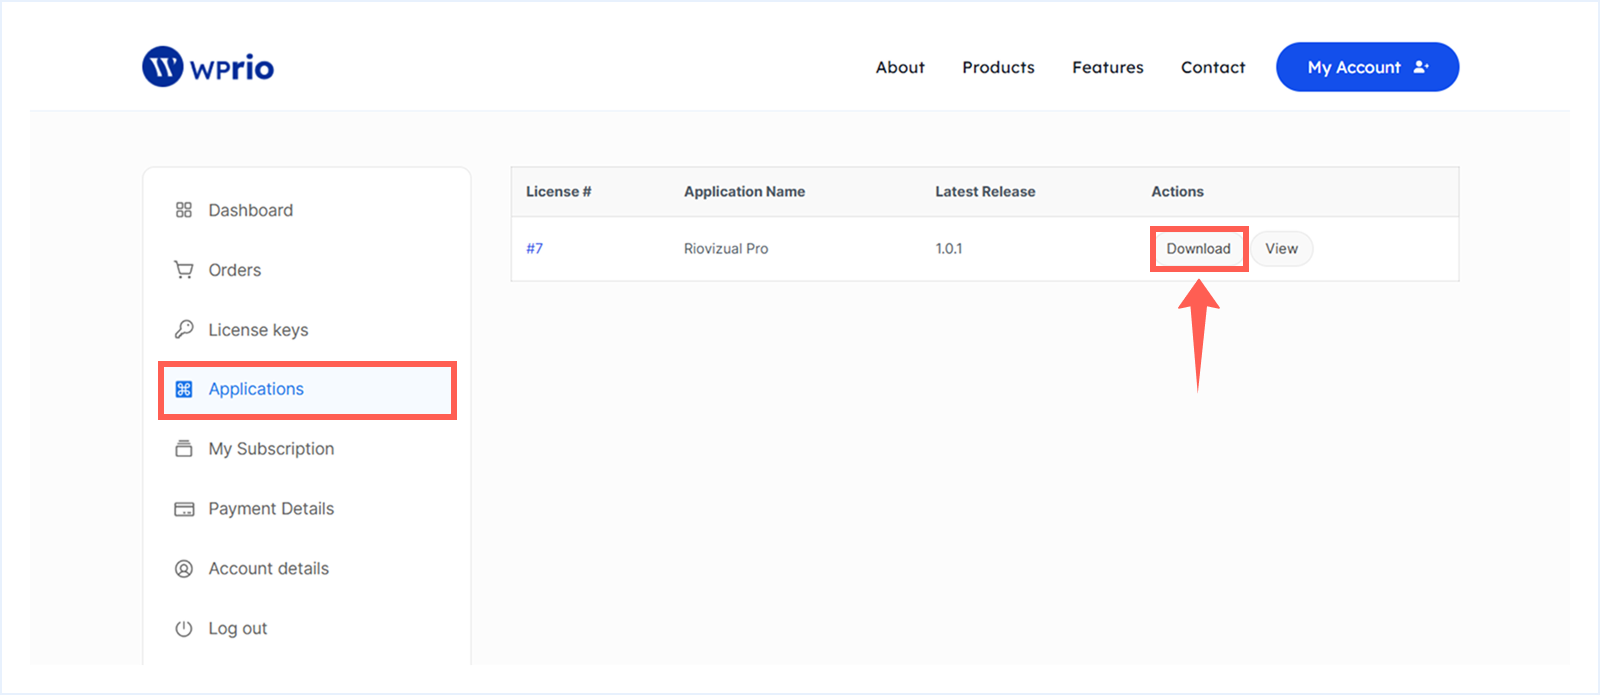Go to Products in top navigation
Screen dimensions: 1600x695
point(998,67)
